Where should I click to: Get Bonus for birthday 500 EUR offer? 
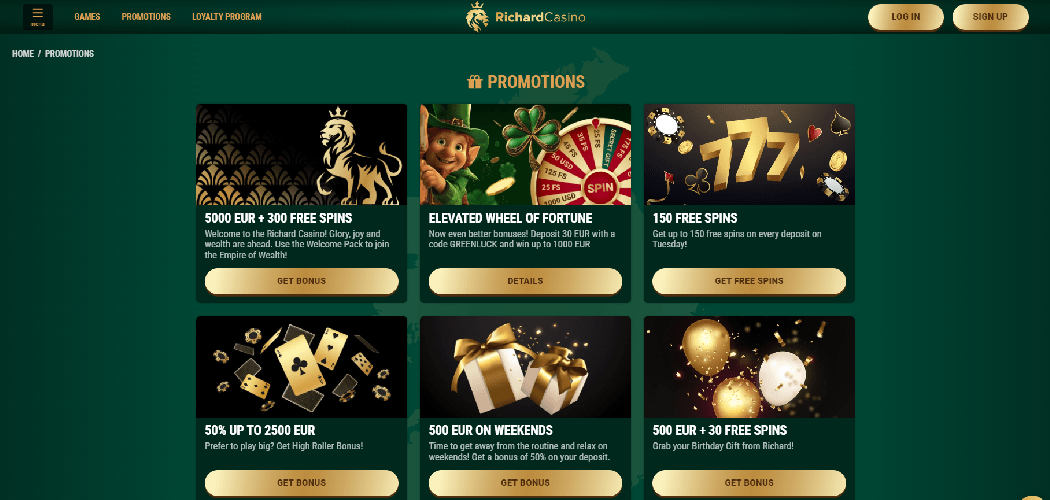(749, 483)
